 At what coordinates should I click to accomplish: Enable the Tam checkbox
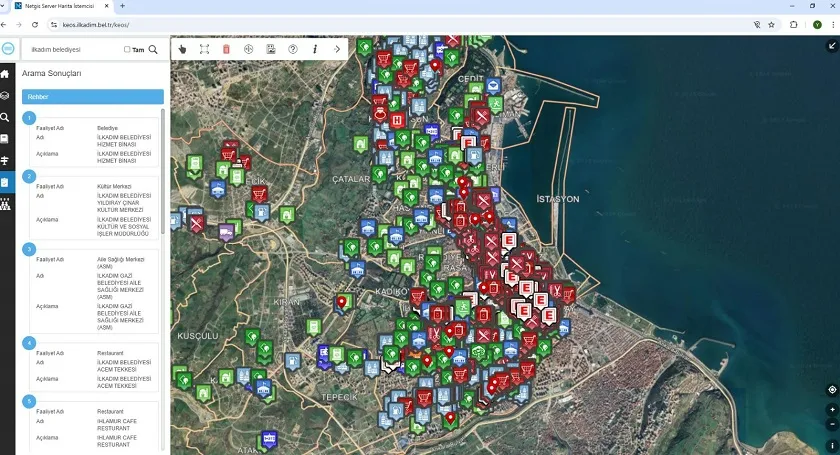[127, 49]
